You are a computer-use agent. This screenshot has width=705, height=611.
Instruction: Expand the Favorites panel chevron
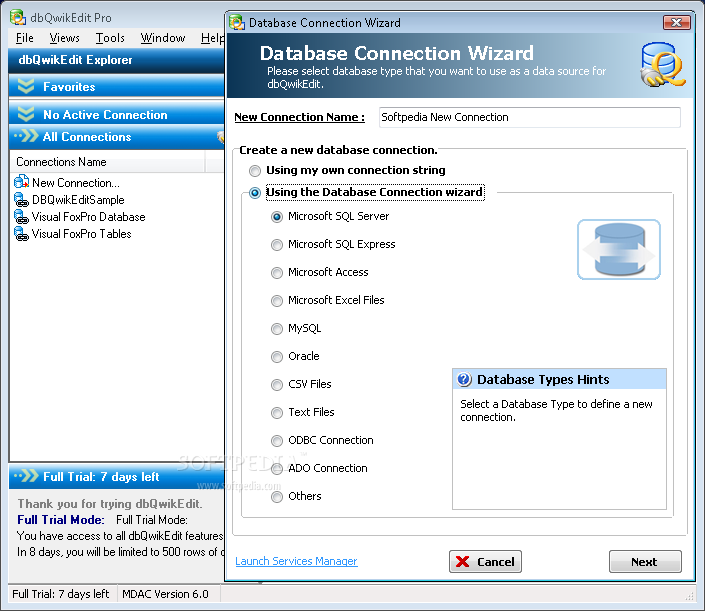(26, 86)
